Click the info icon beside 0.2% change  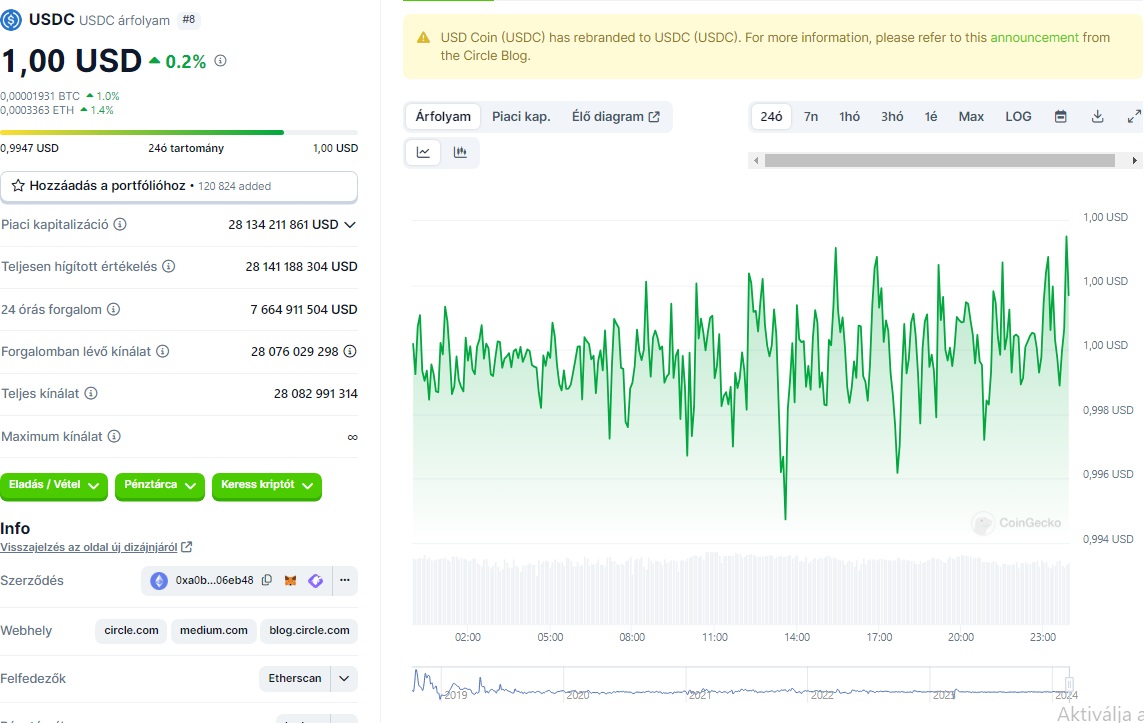pyautogui.click(x=220, y=61)
